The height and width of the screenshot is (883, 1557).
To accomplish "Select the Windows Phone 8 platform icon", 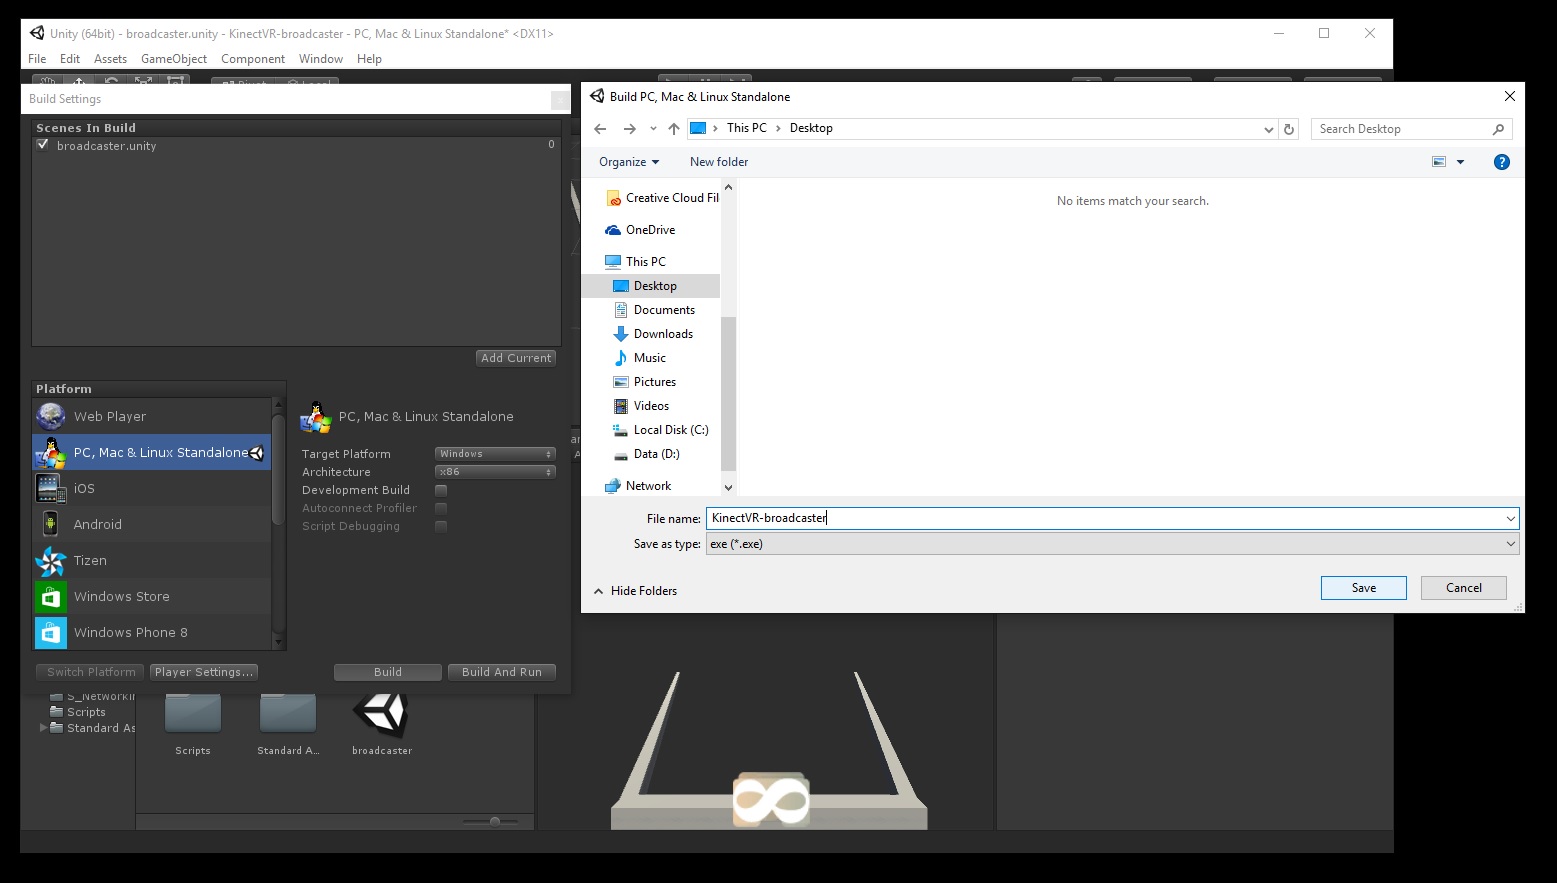I will [50, 633].
